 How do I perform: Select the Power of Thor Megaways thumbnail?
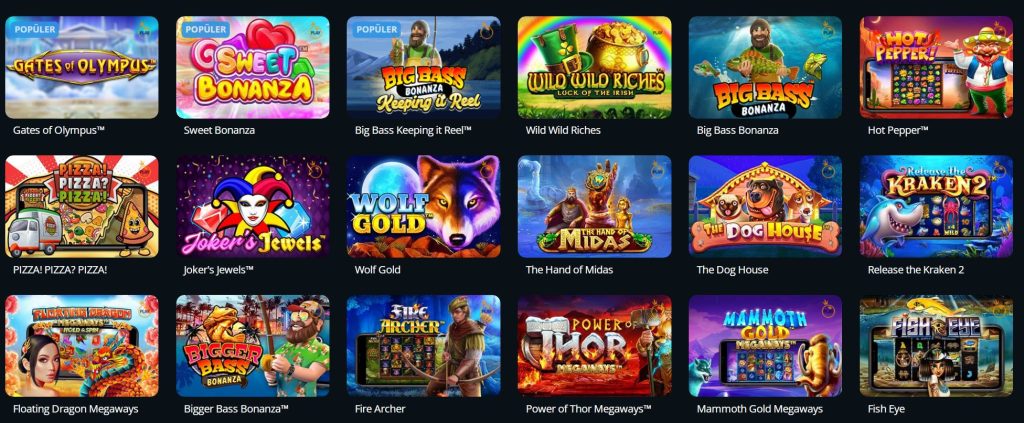(595, 346)
